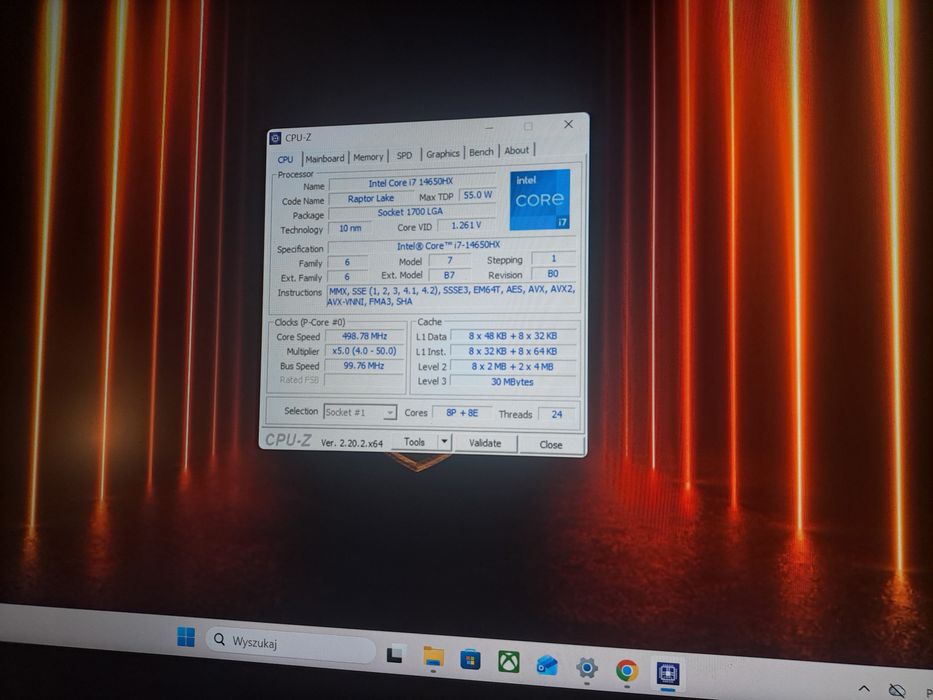Image resolution: width=933 pixels, height=700 pixels.
Task: Click the Ext. Model value B7
Action: point(449,275)
